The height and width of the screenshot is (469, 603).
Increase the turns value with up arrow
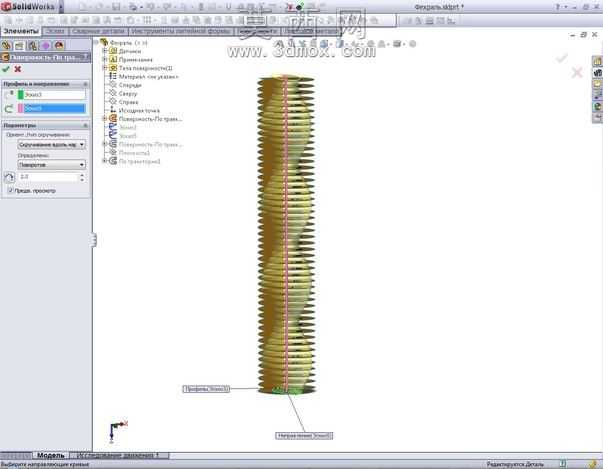(82, 175)
